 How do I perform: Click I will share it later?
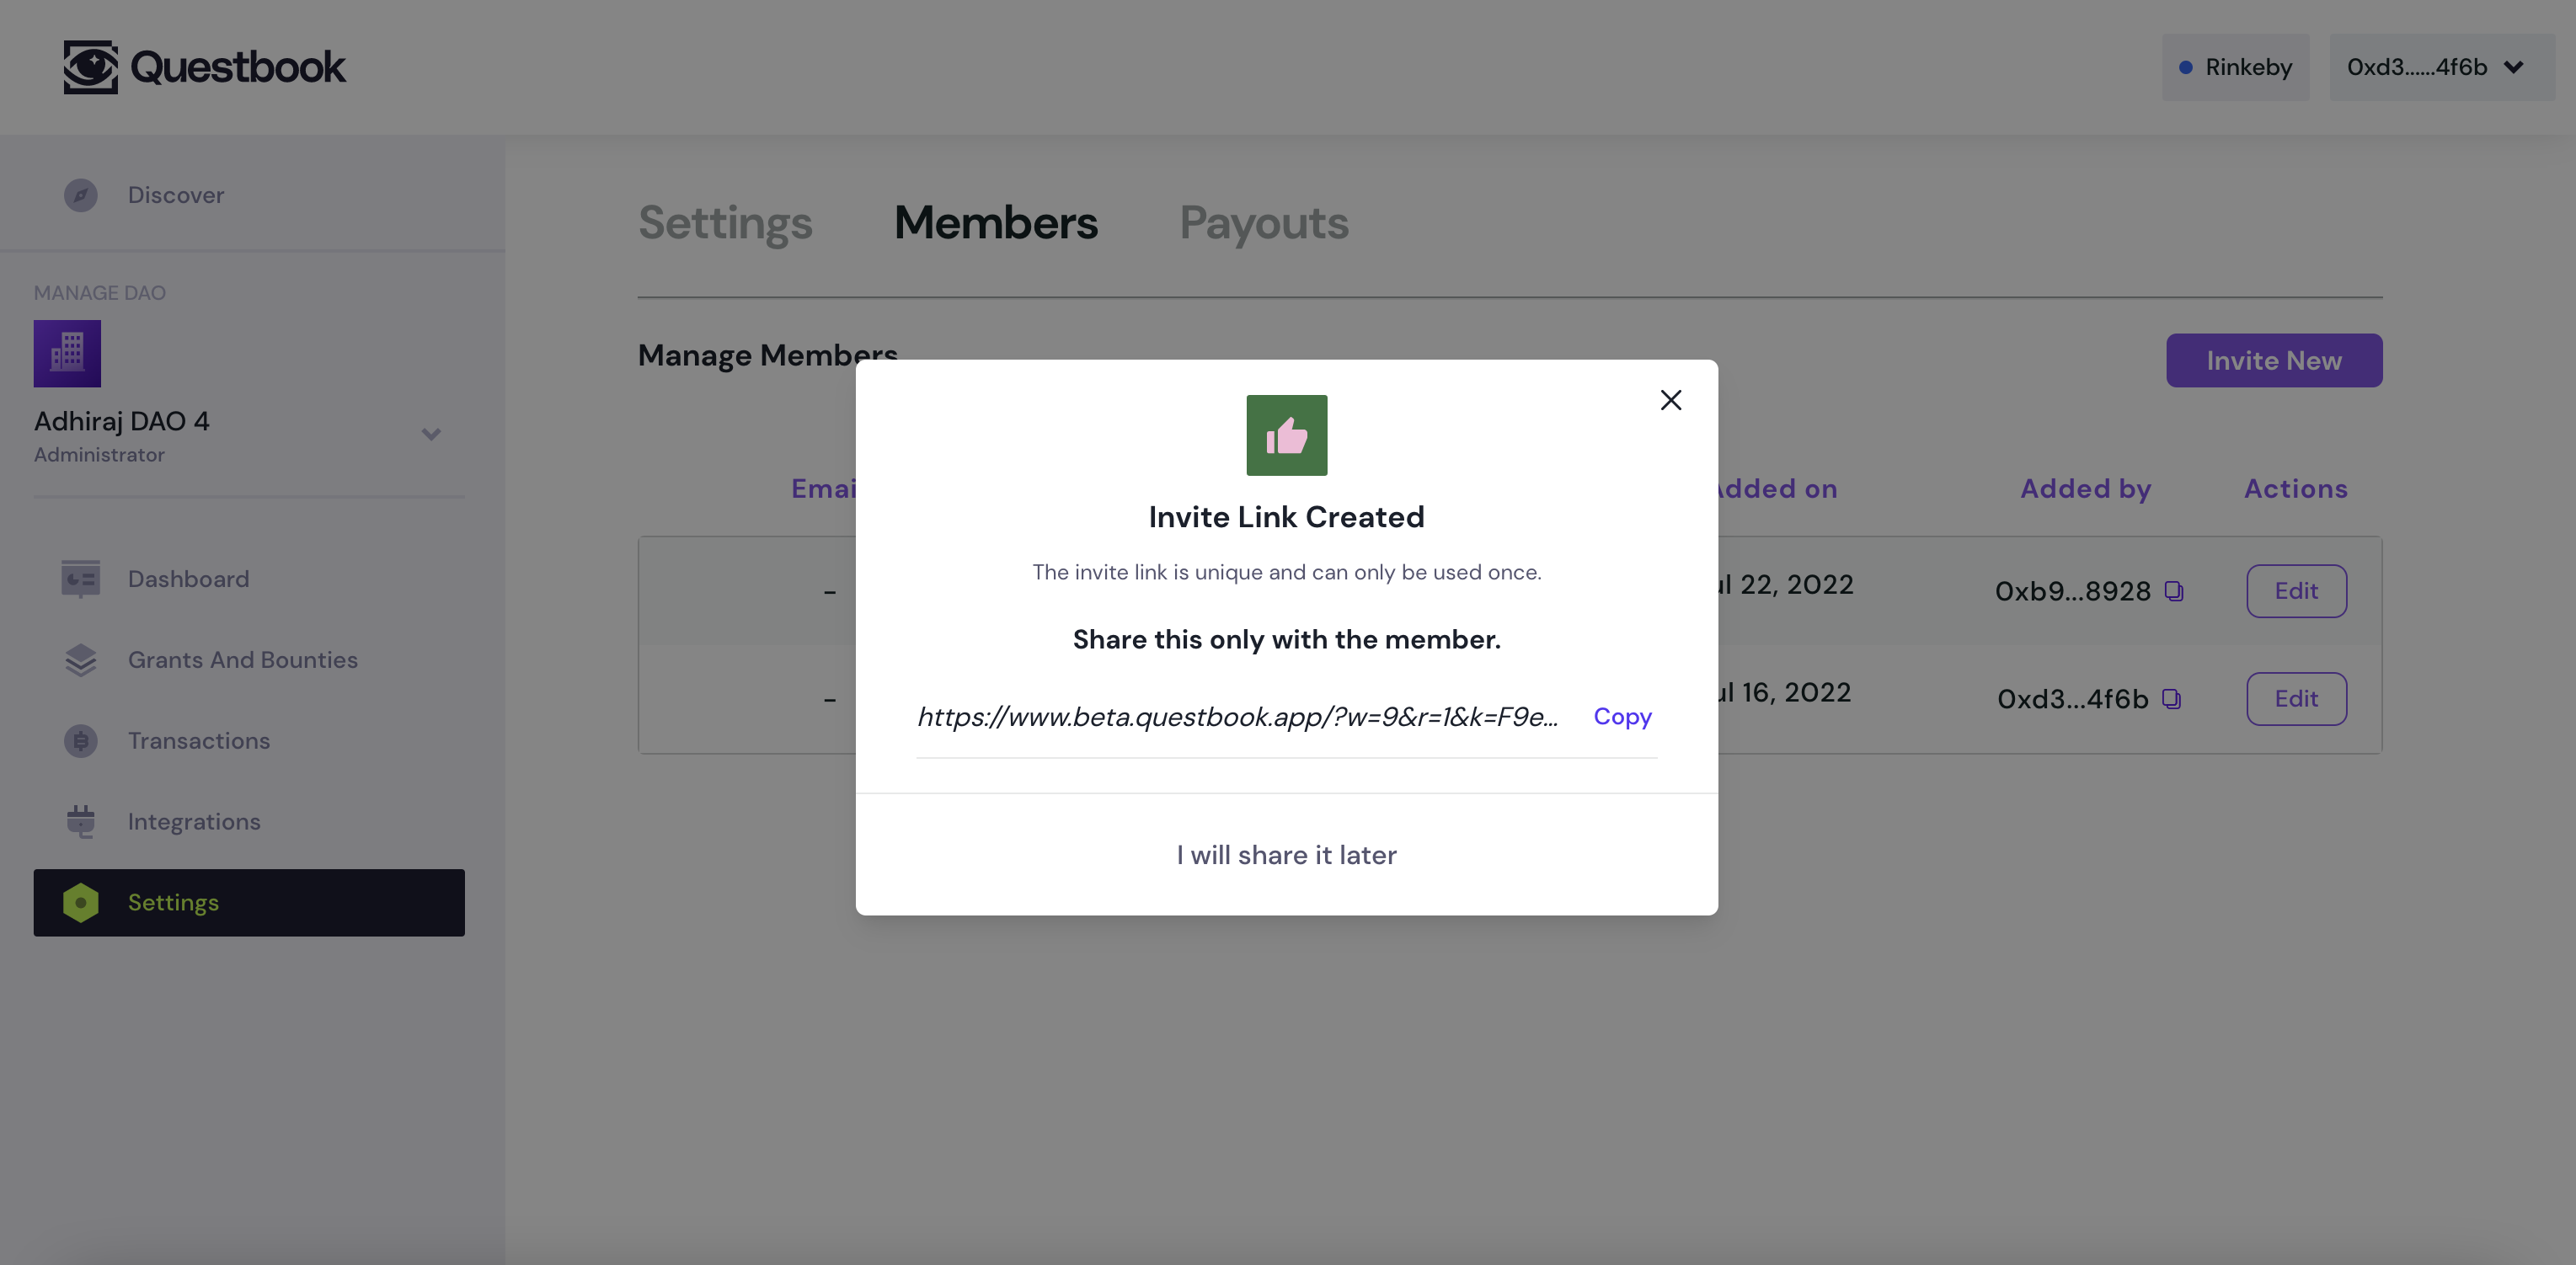tap(1286, 854)
